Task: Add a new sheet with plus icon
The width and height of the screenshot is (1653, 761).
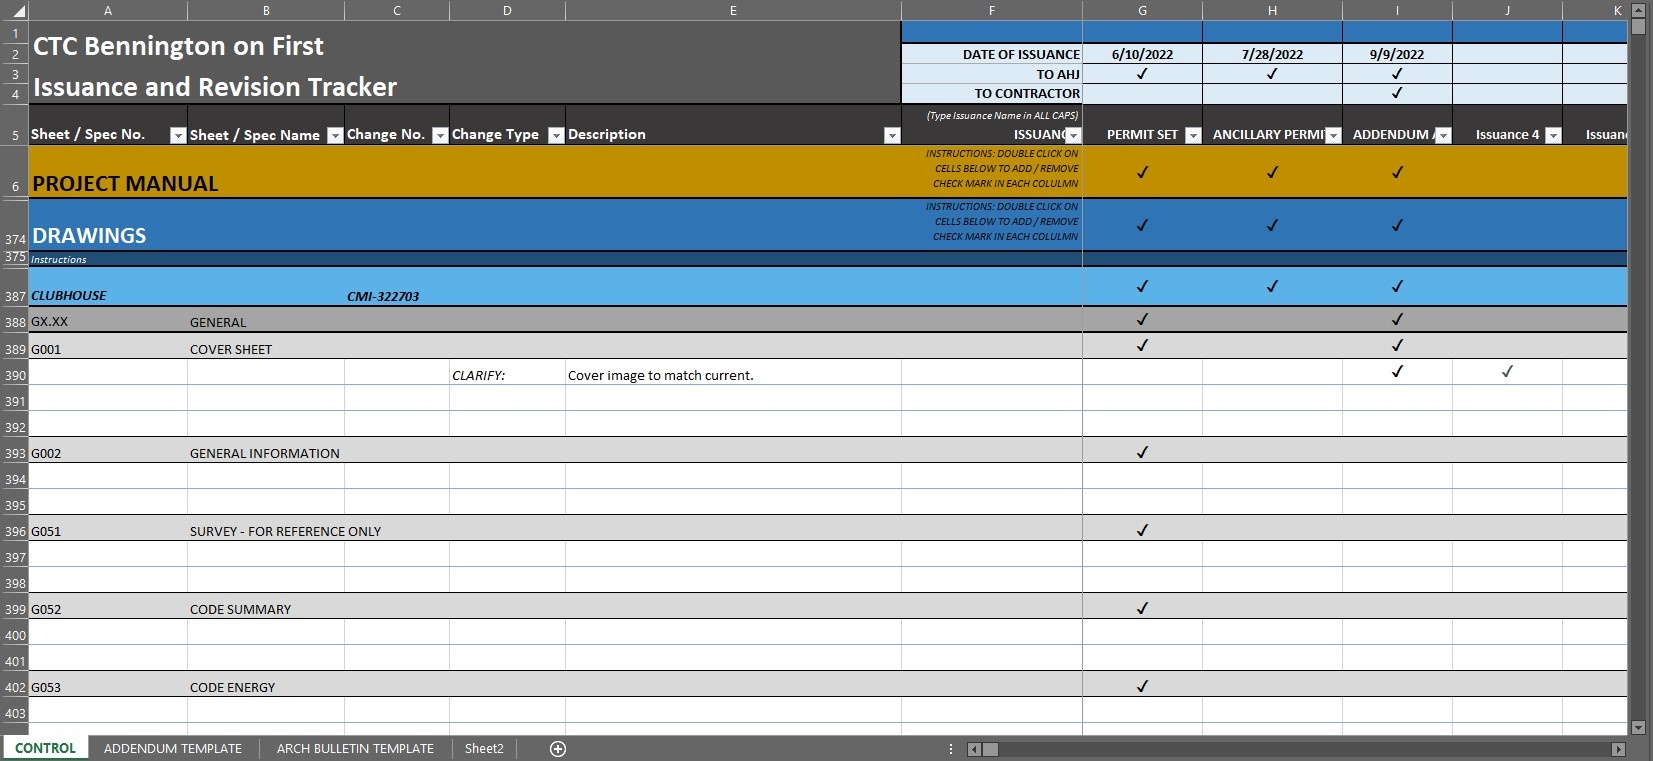Action: tap(558, 749)
